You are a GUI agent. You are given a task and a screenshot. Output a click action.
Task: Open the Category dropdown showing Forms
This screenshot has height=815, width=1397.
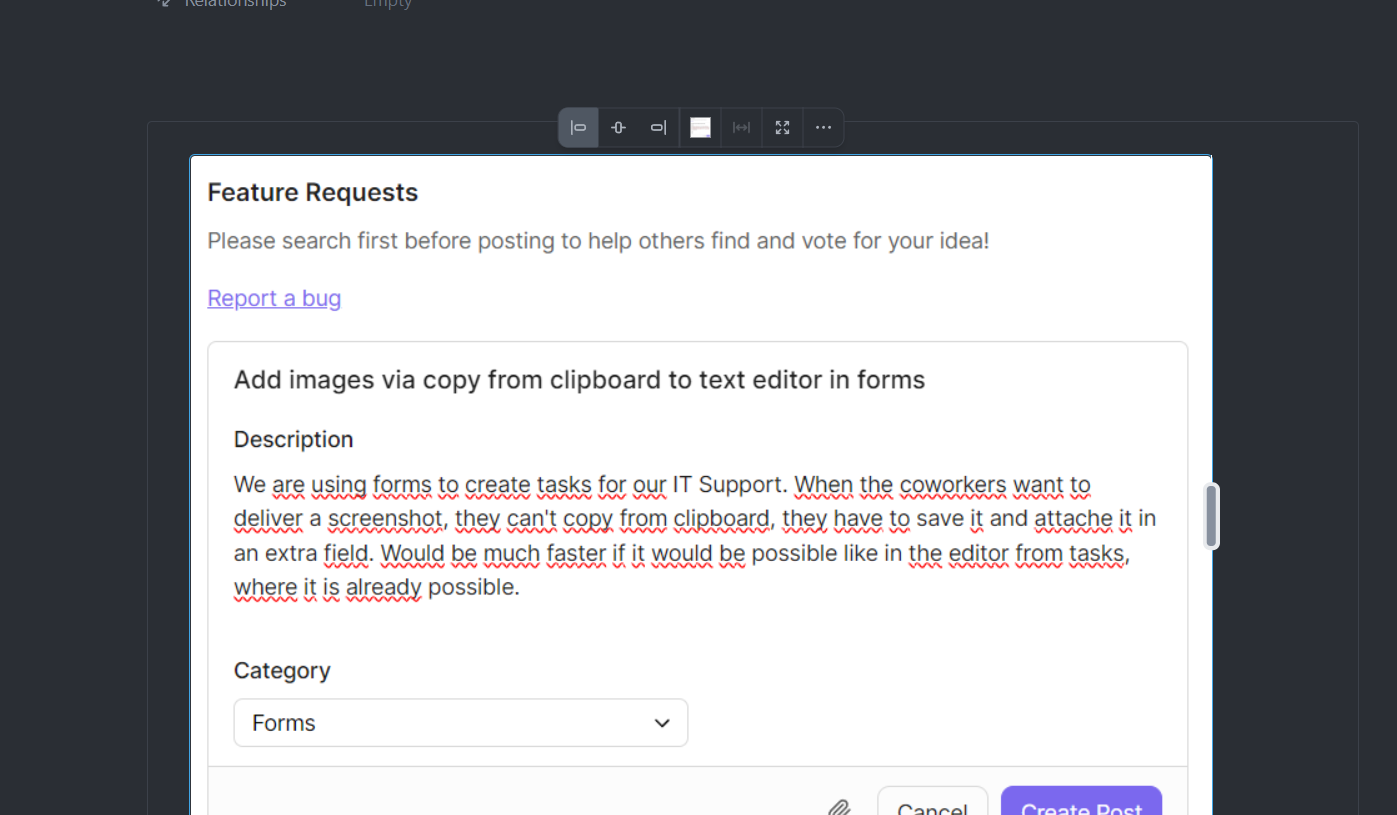tap(460, 723)
